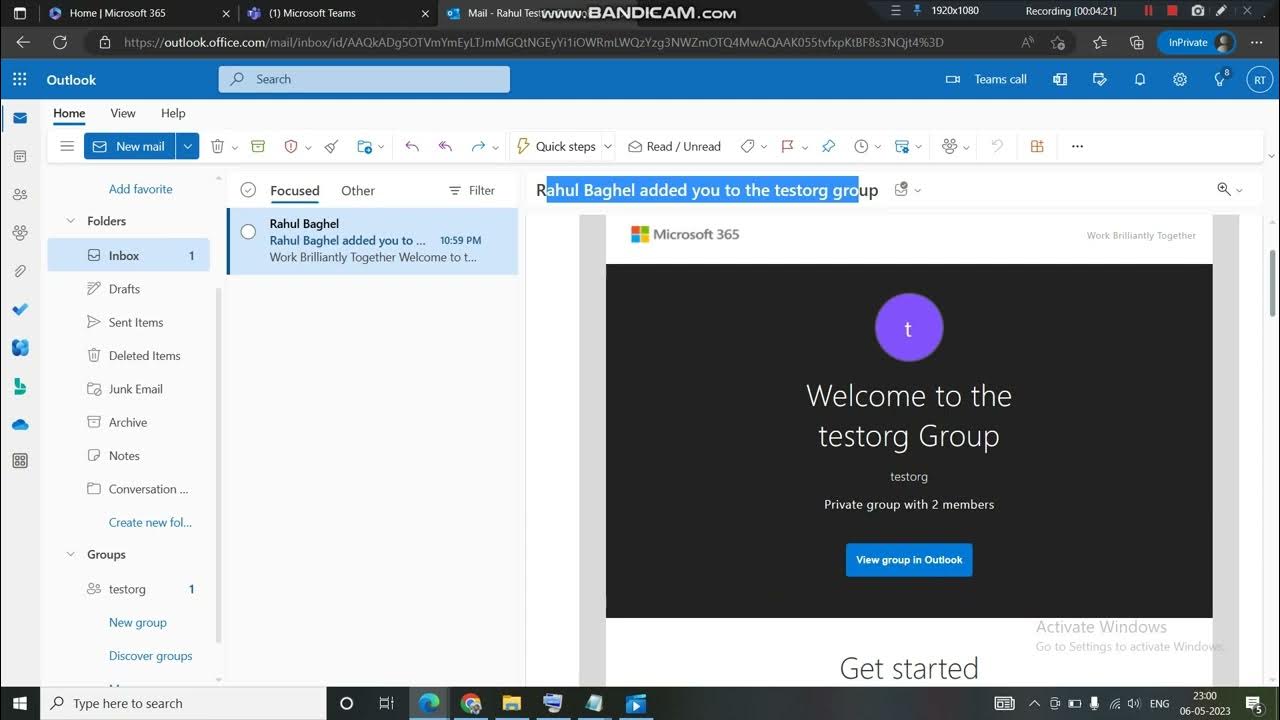Toggle the select all messages circle
The image size is (1280, 720).
pyautogui.click(x=248, y=190)
